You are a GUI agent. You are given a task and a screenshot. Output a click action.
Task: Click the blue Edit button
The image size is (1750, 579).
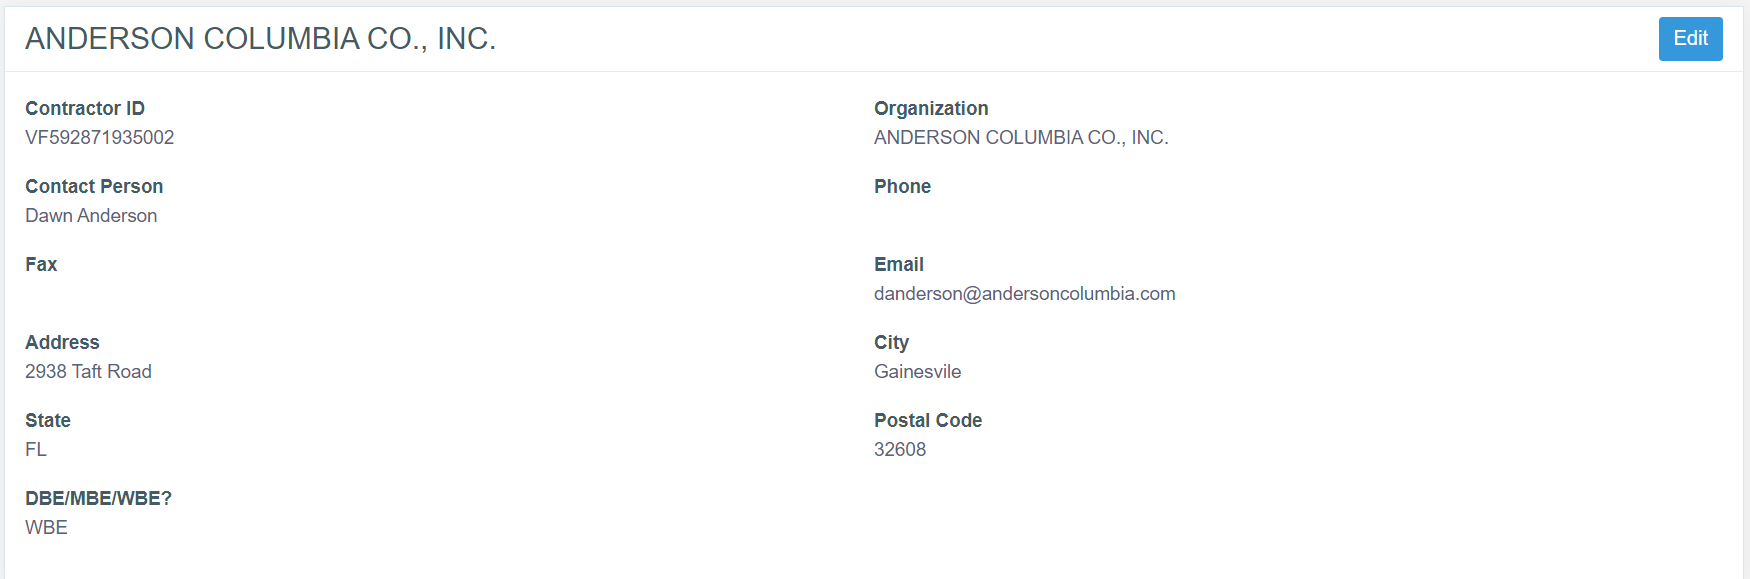(x=1690, y=39)
